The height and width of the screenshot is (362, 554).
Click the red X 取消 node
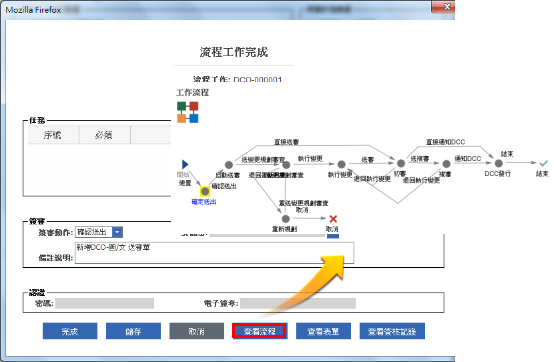point(333,219)
